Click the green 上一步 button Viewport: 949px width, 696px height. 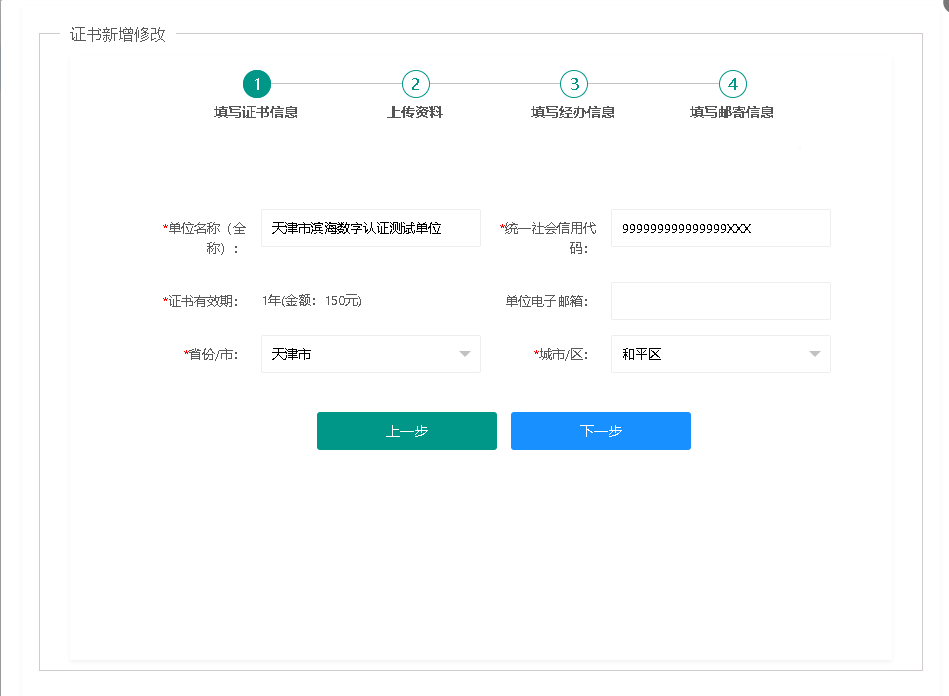(x=407, y=431)
